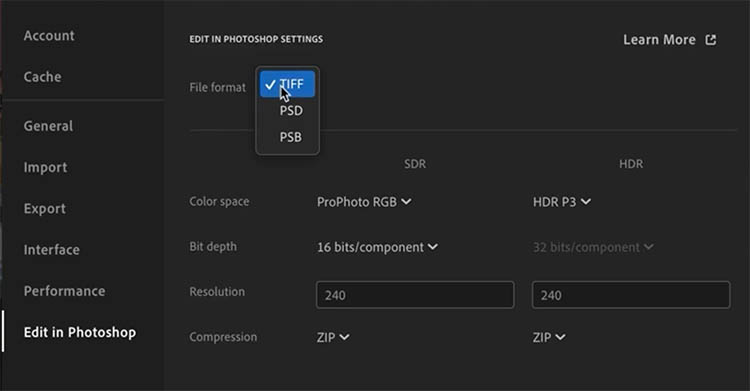This screenshot has width=750, height=391.
Task: Open the Import preferences tab
Action: click(45, 168)
